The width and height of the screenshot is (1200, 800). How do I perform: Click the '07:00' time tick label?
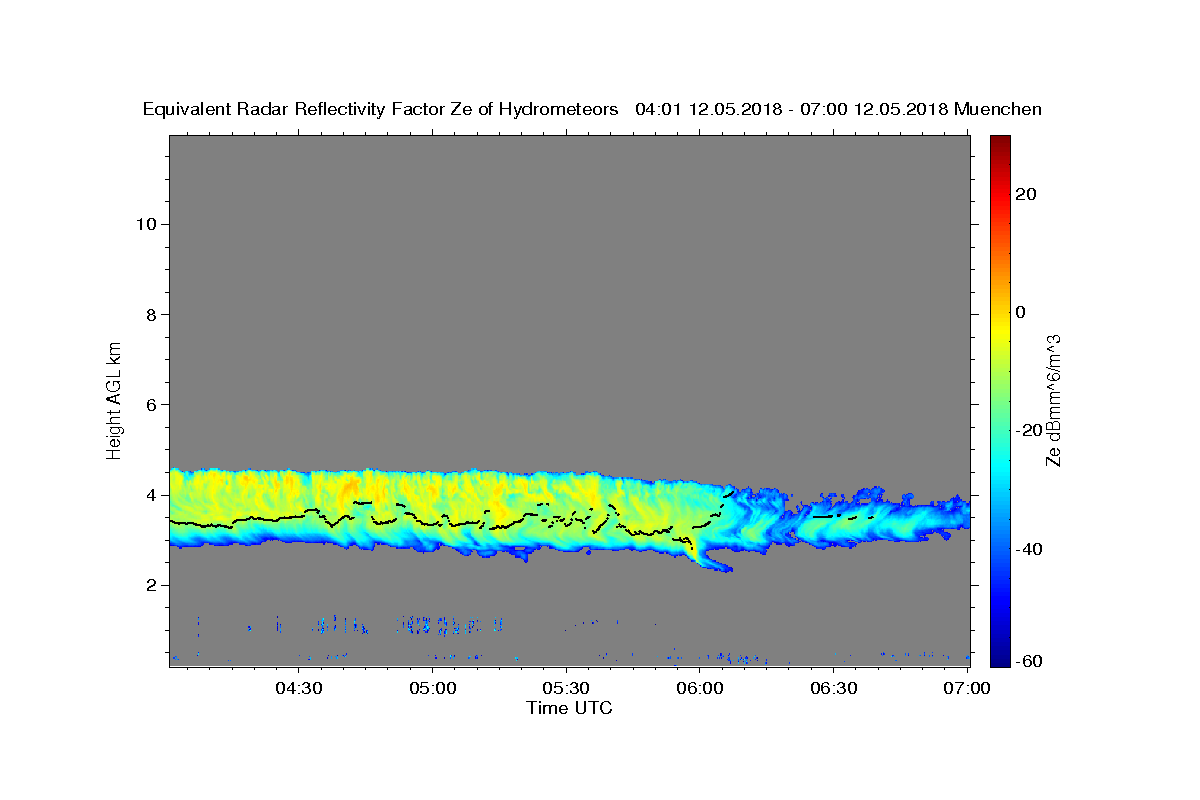967,688
